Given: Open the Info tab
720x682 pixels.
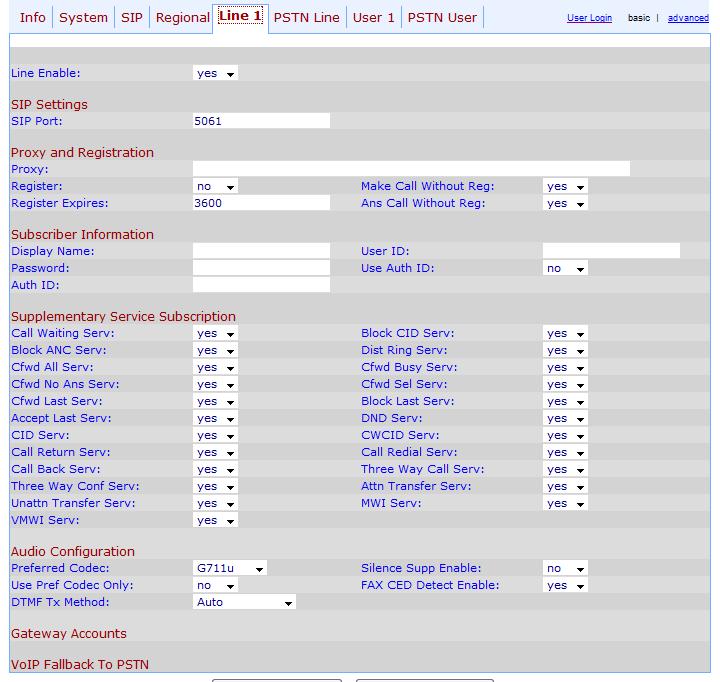Looking at the screenshot, I should tap(33, 17).
